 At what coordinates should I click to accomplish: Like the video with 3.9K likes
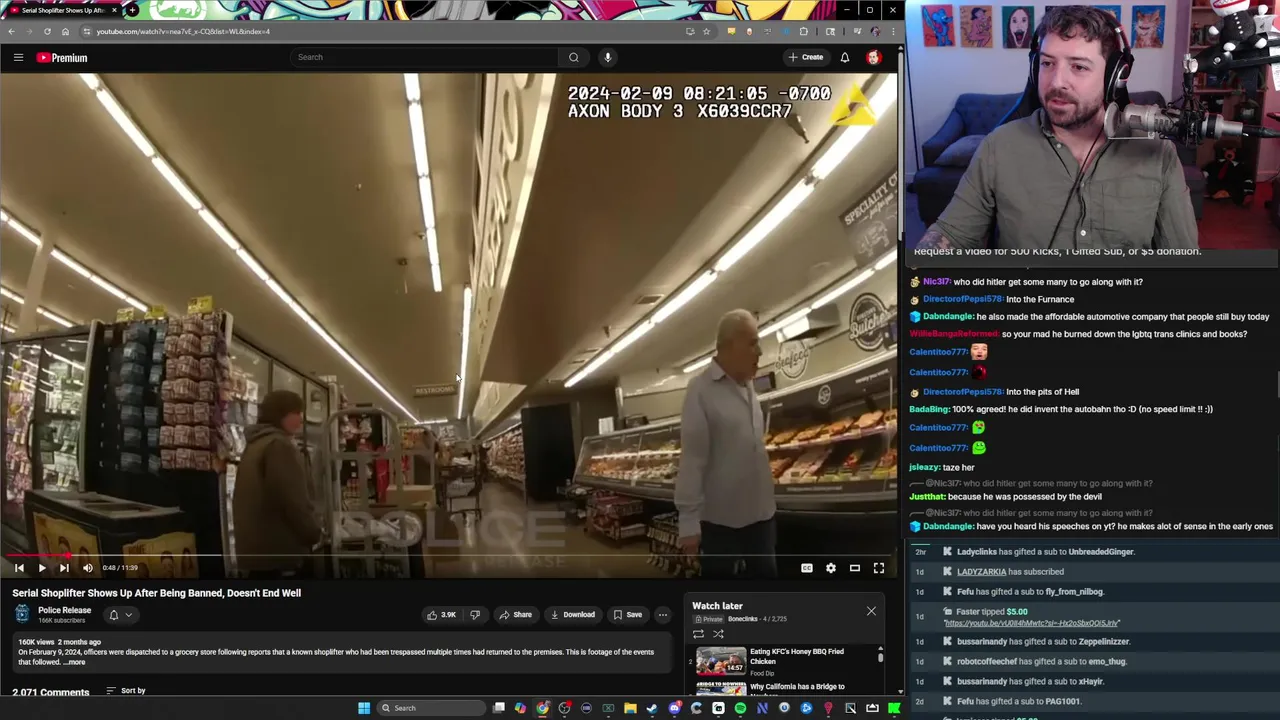441,615
